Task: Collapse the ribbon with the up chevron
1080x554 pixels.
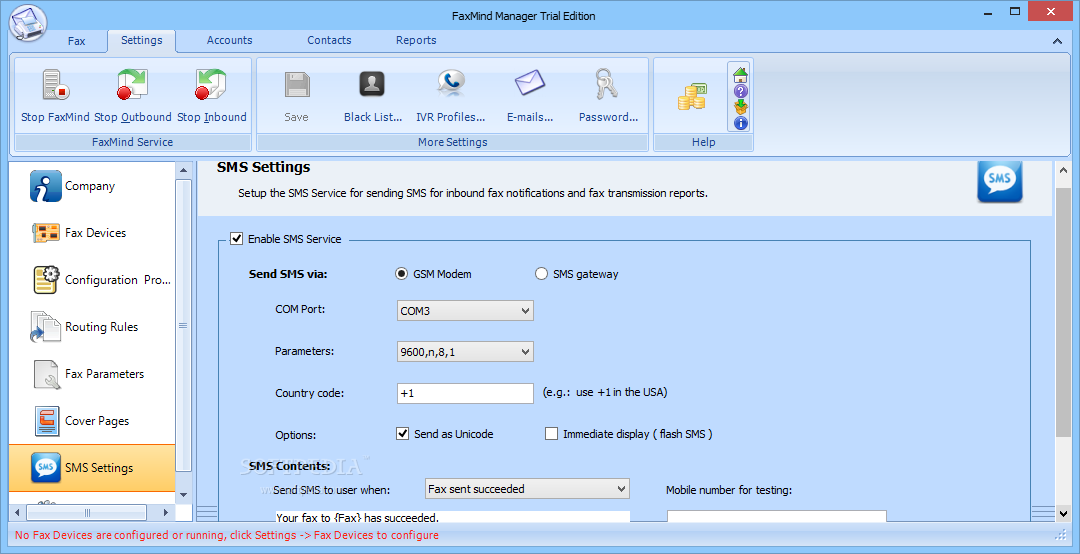Action: (x=1057, y=41)
